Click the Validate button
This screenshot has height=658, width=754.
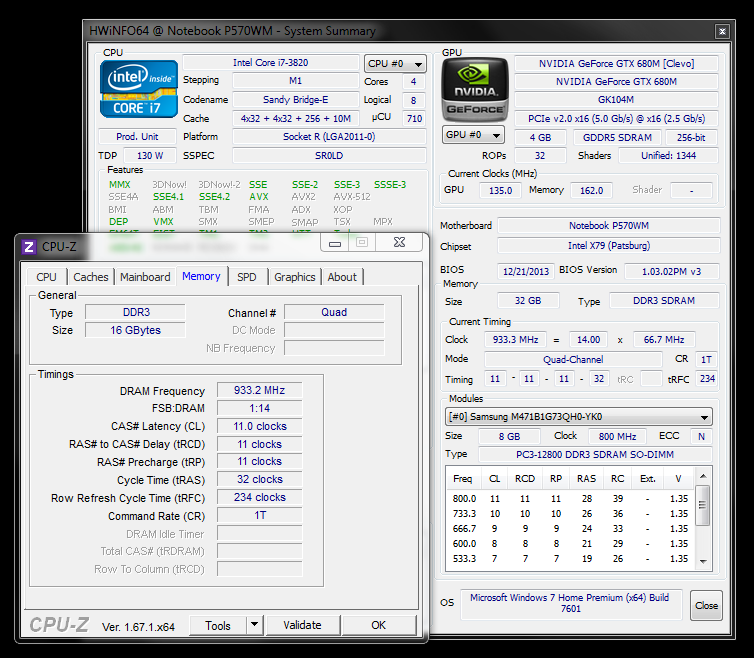tap(302, 625)
